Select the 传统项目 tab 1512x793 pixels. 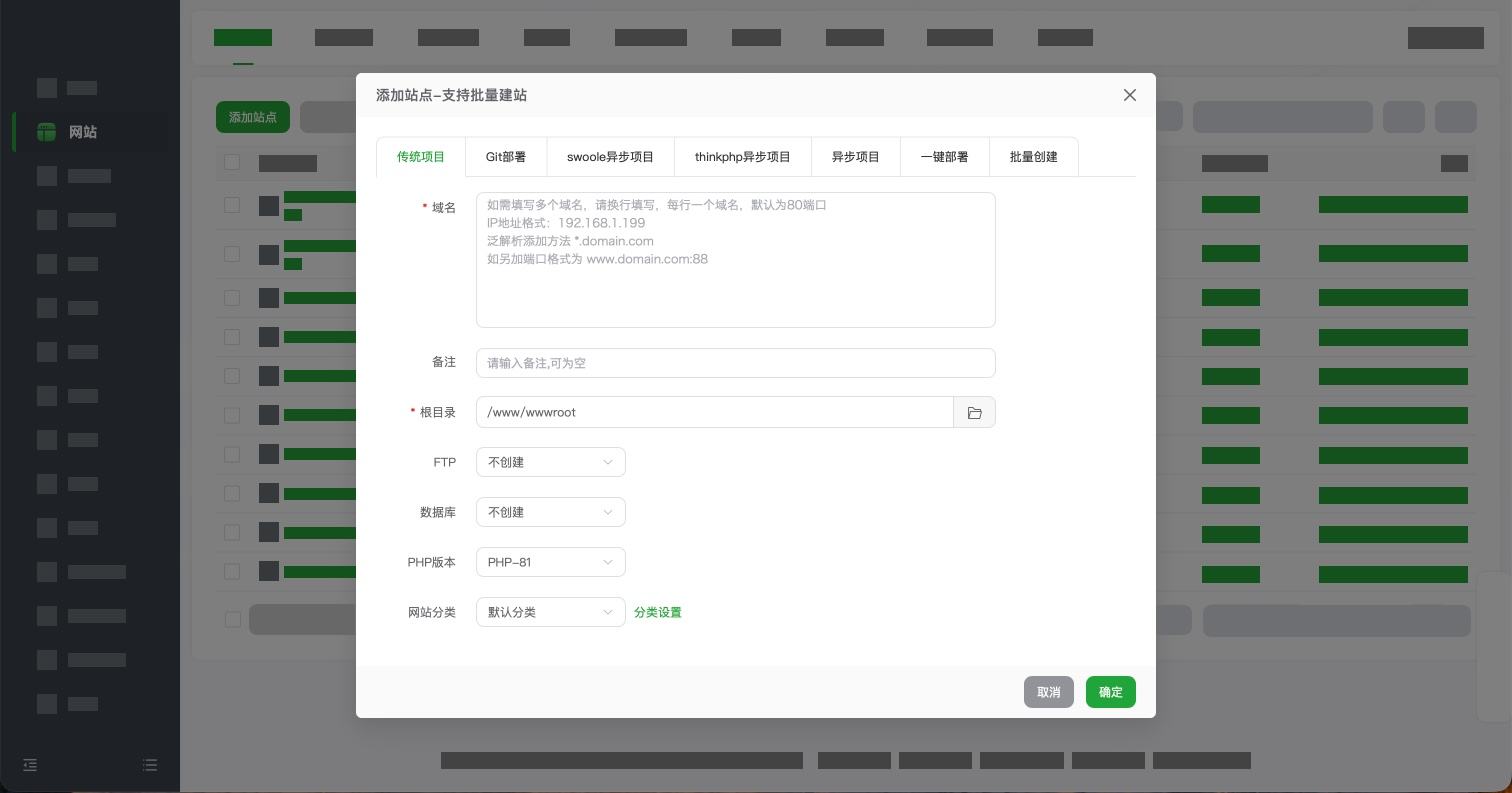coord(421,157)
